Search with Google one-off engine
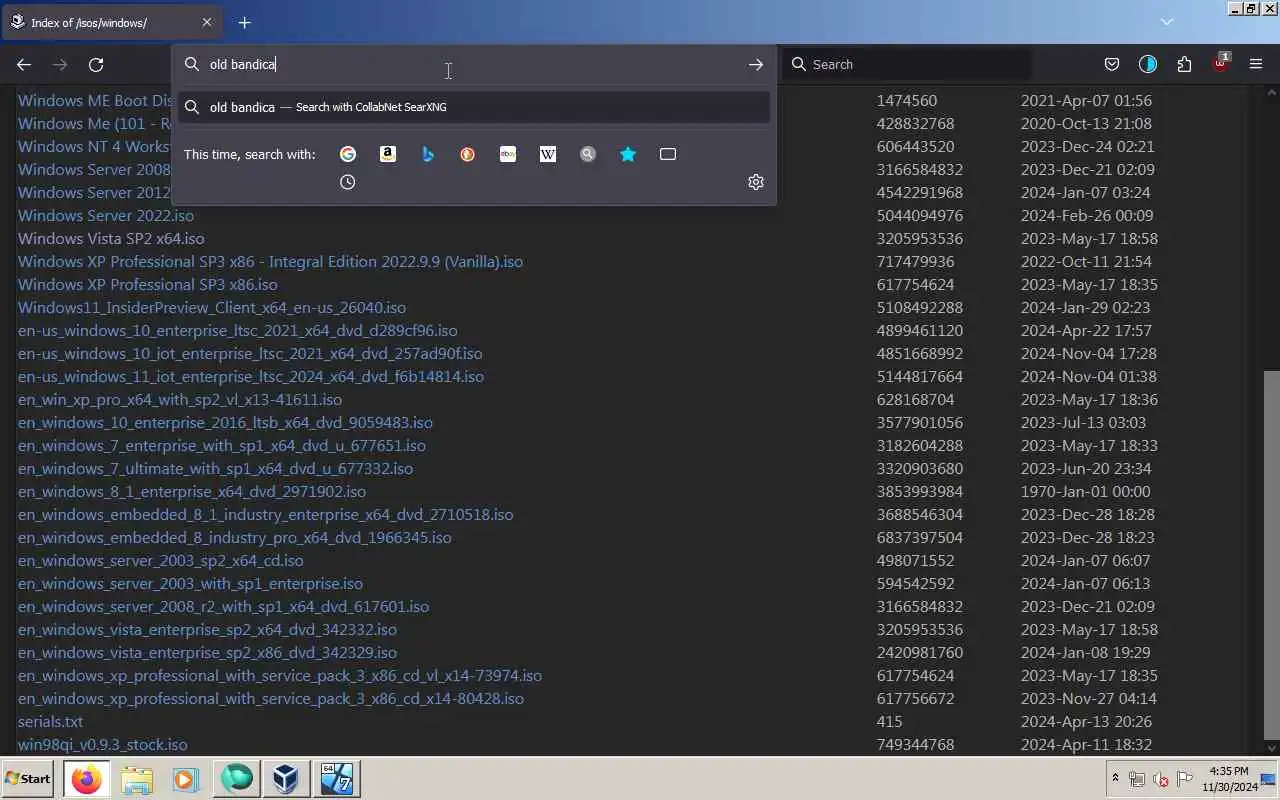Image resolution: width=1280 pixels, height=800 pixels. pos(348,154)
